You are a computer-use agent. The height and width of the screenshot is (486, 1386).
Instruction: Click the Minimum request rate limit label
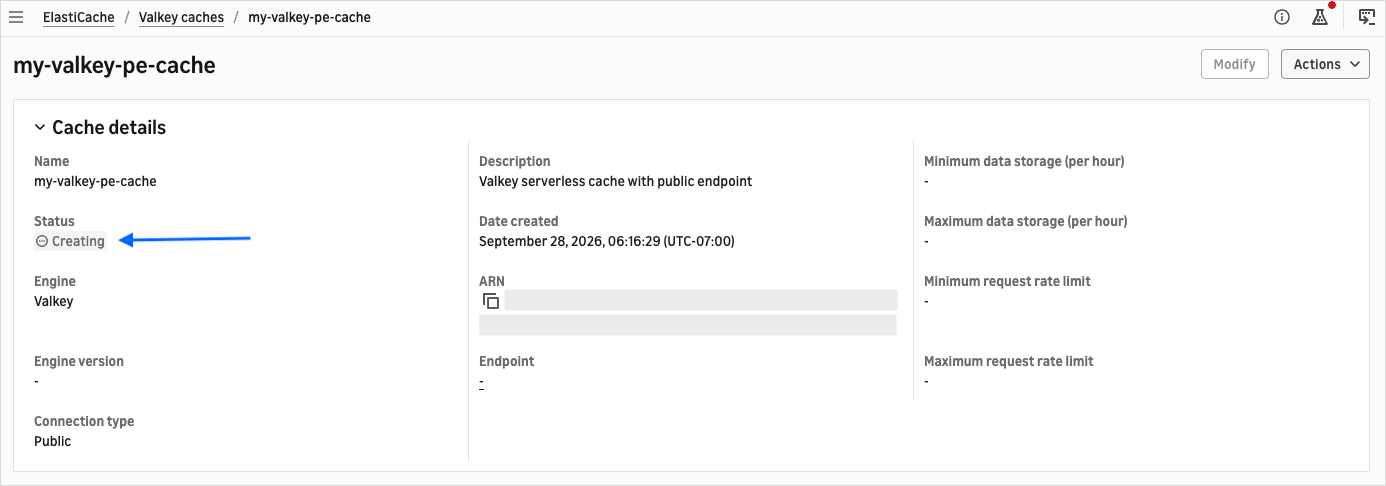[x=1007, y=281]
